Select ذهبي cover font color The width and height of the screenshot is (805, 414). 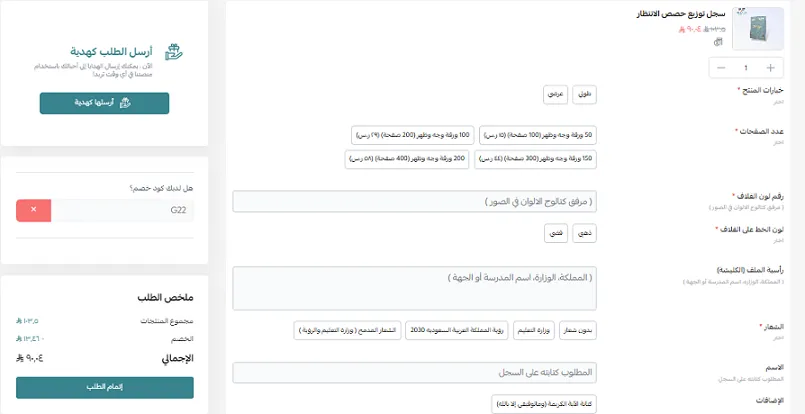(584, 233)
